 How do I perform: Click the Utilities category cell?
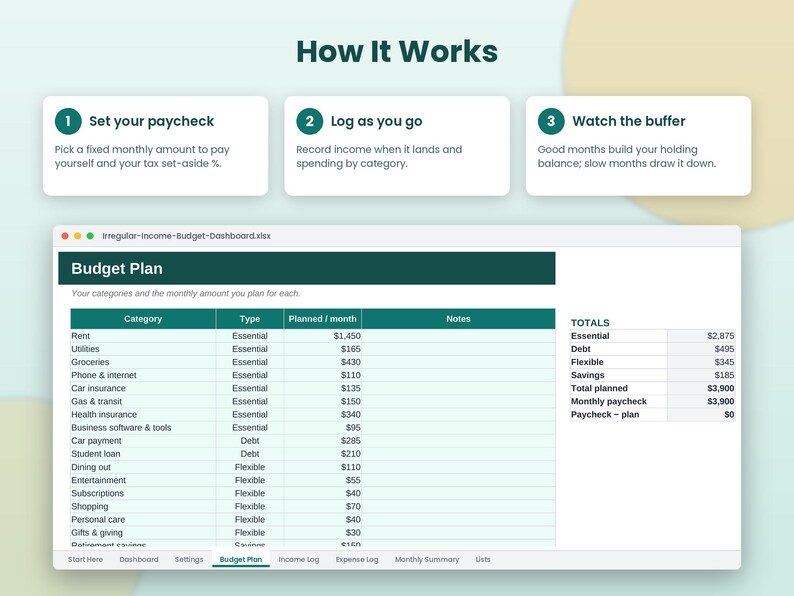[x=143, y=349]
